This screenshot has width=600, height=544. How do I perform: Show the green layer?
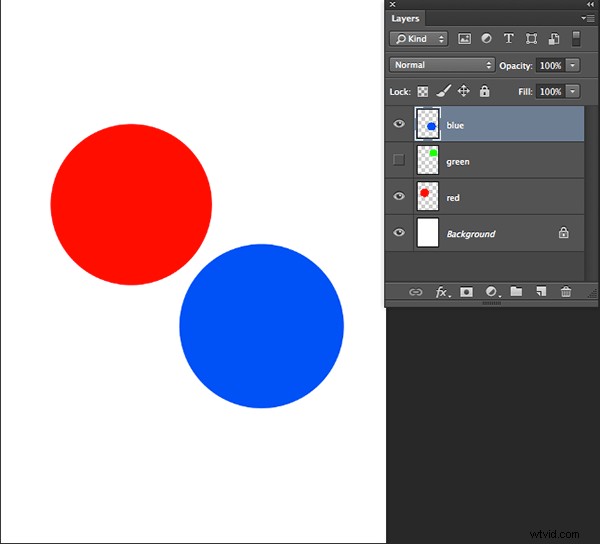399,160
